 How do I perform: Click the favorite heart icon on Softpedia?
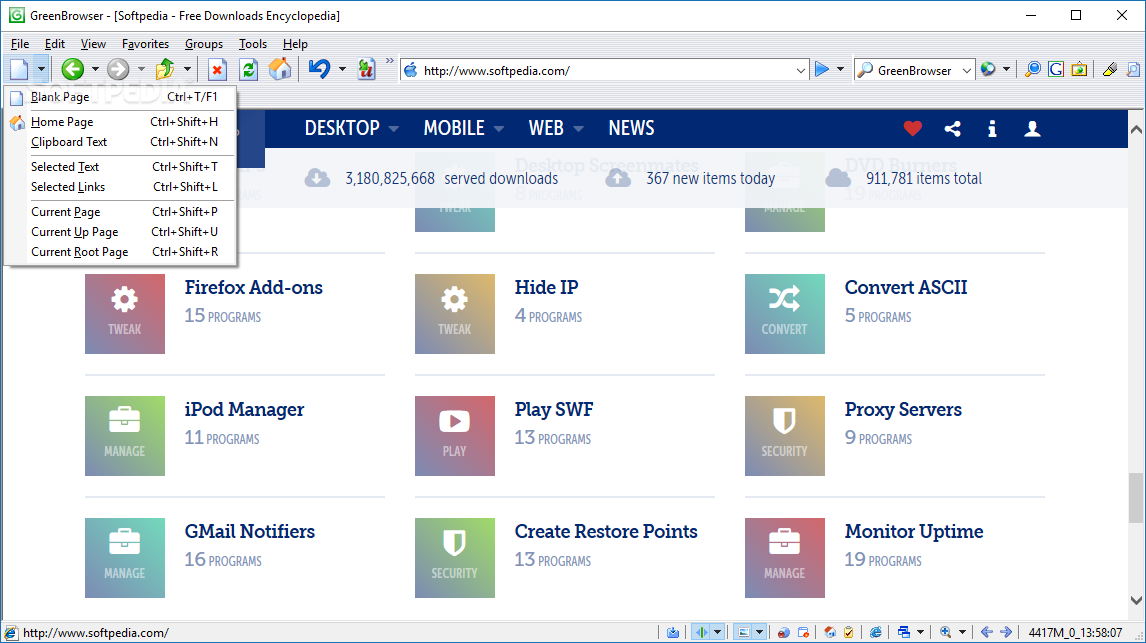tap(912, 129)
